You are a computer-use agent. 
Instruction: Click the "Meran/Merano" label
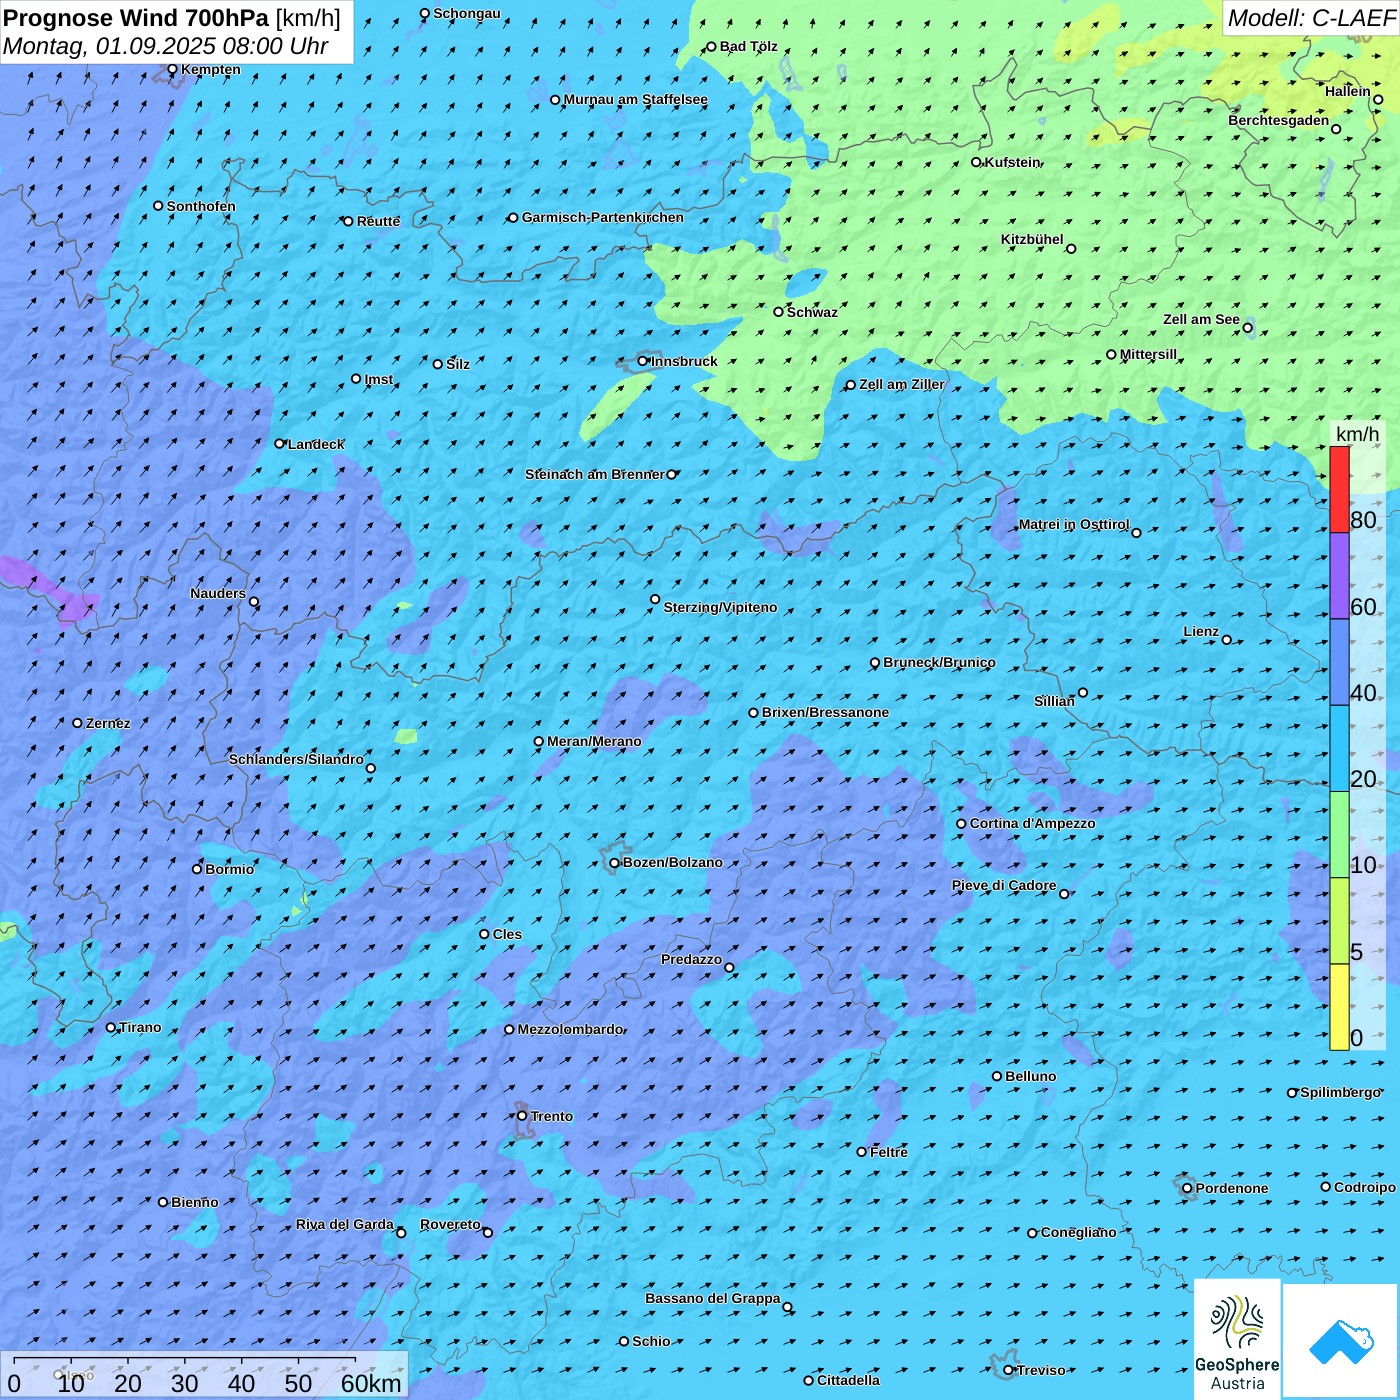(x=594, y=741)
